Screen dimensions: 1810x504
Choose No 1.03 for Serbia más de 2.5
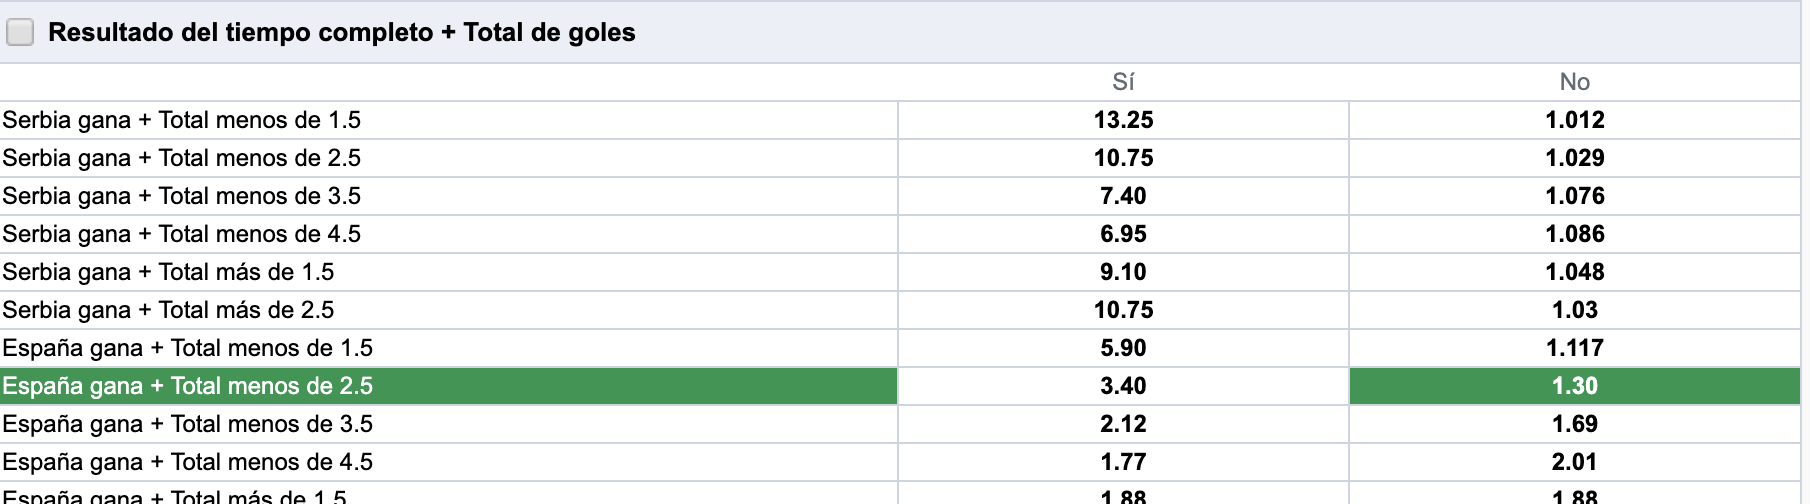[1574, 310]
